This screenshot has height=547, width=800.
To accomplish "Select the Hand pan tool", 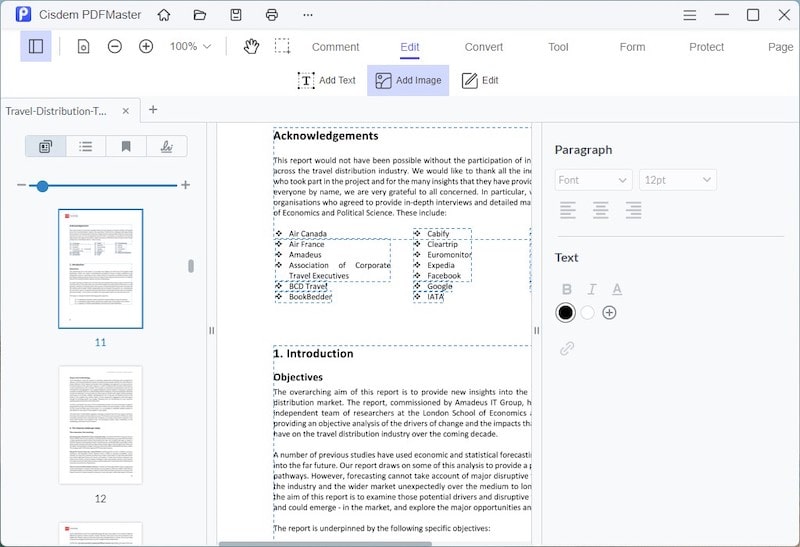I will coord(252,46).
